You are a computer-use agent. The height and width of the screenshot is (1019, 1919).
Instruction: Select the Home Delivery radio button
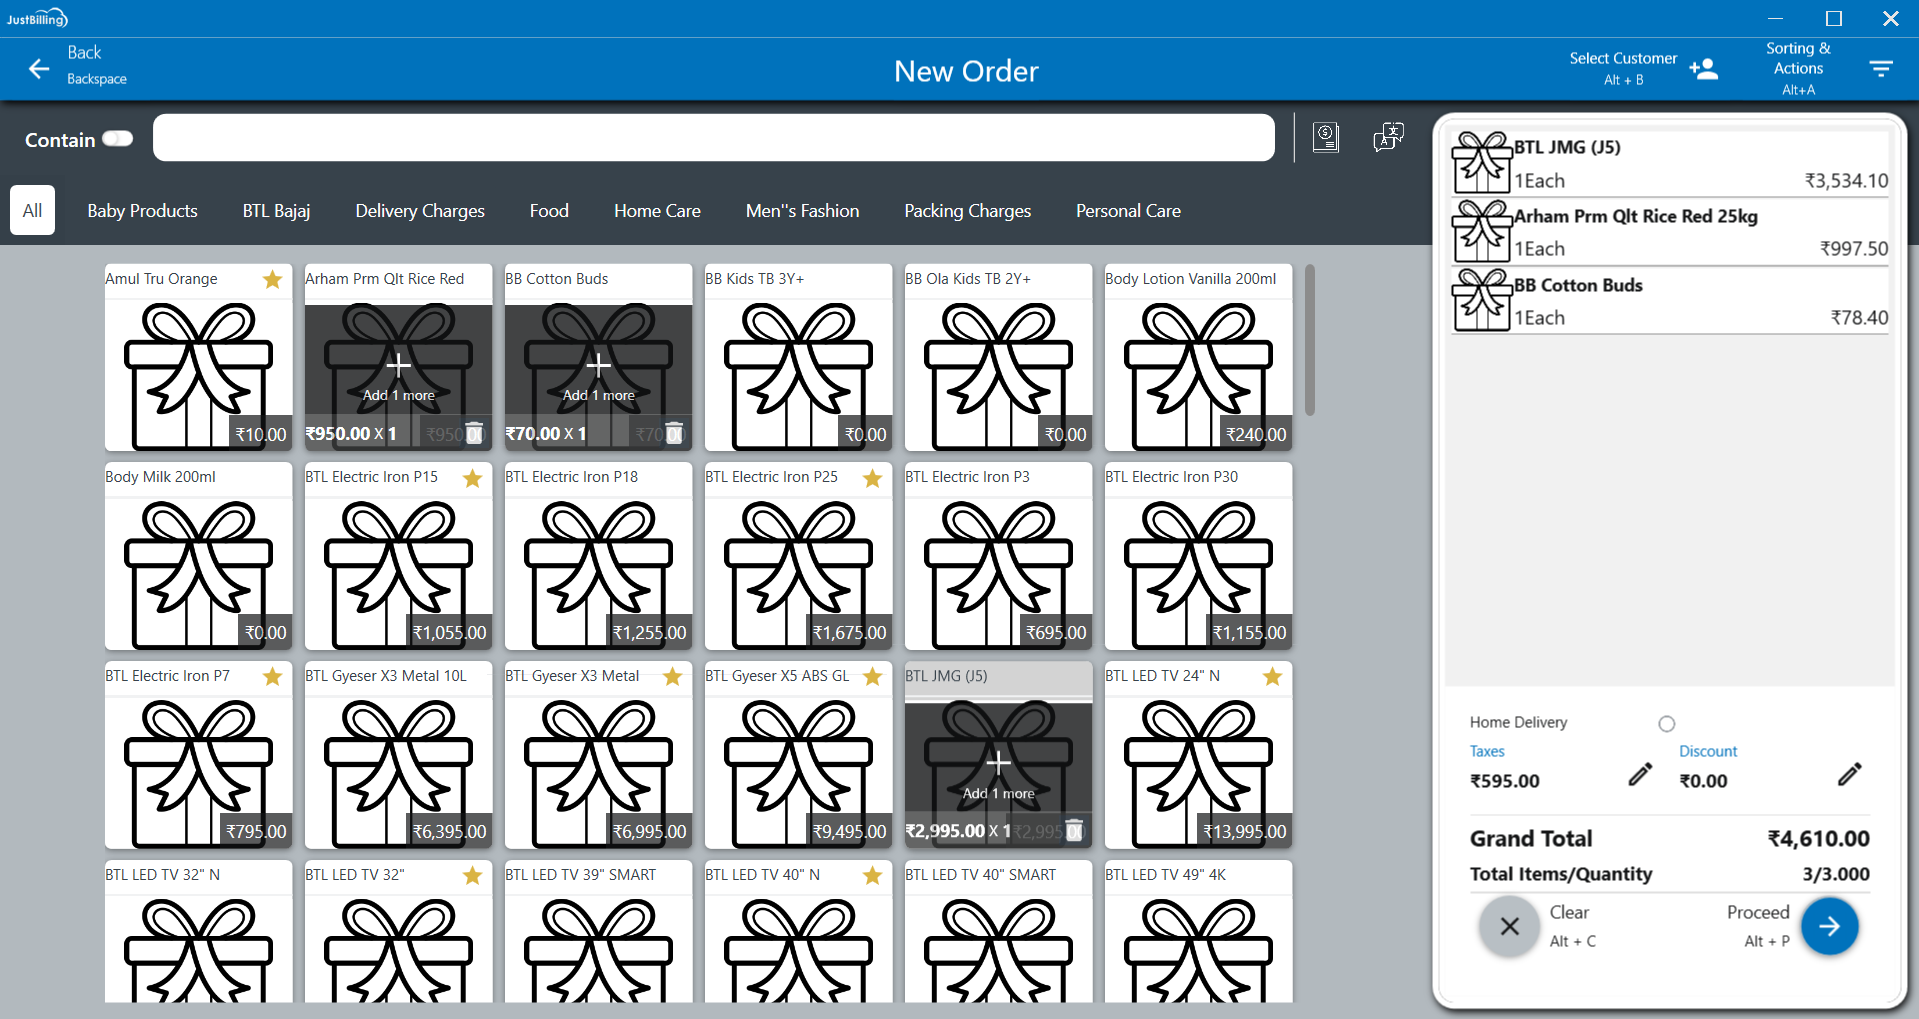click(1666, 723)
